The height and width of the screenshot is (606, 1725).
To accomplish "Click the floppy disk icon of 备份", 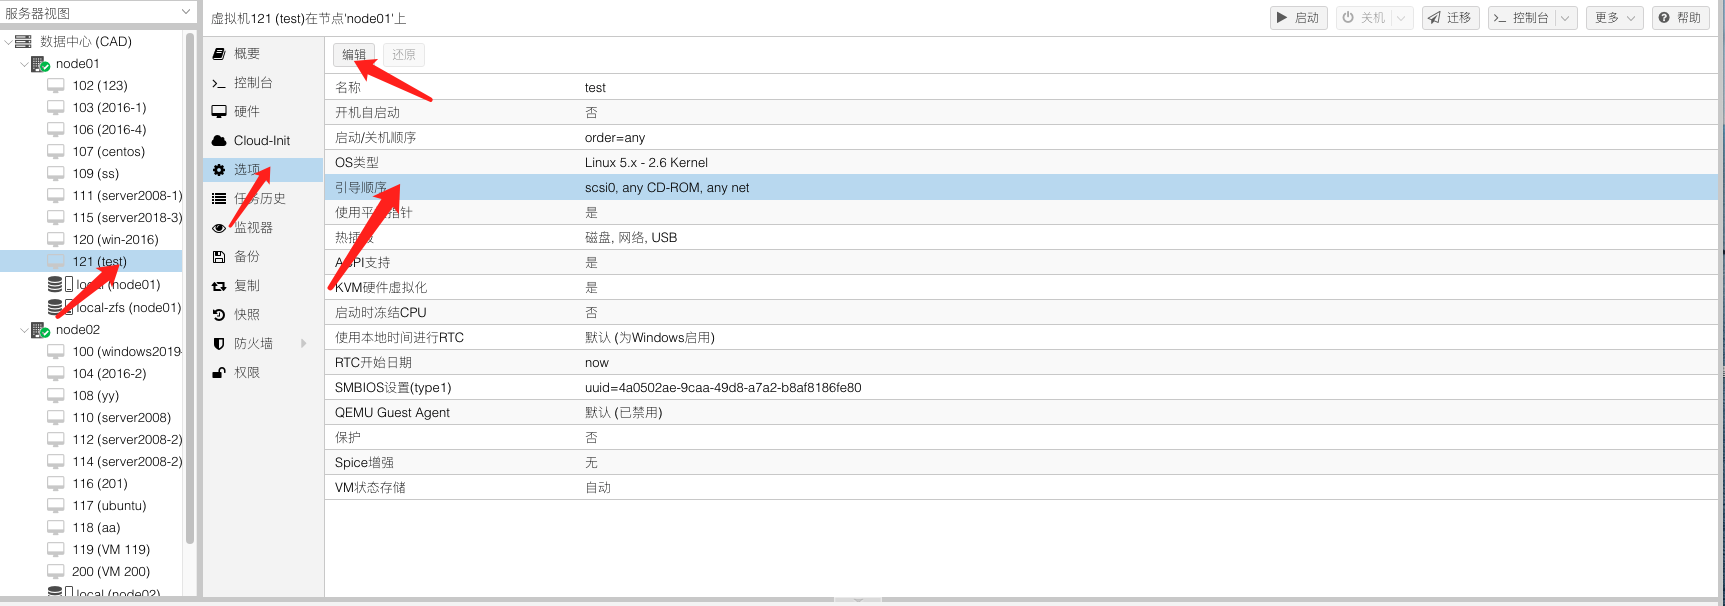I will click(x=219, y=257).
